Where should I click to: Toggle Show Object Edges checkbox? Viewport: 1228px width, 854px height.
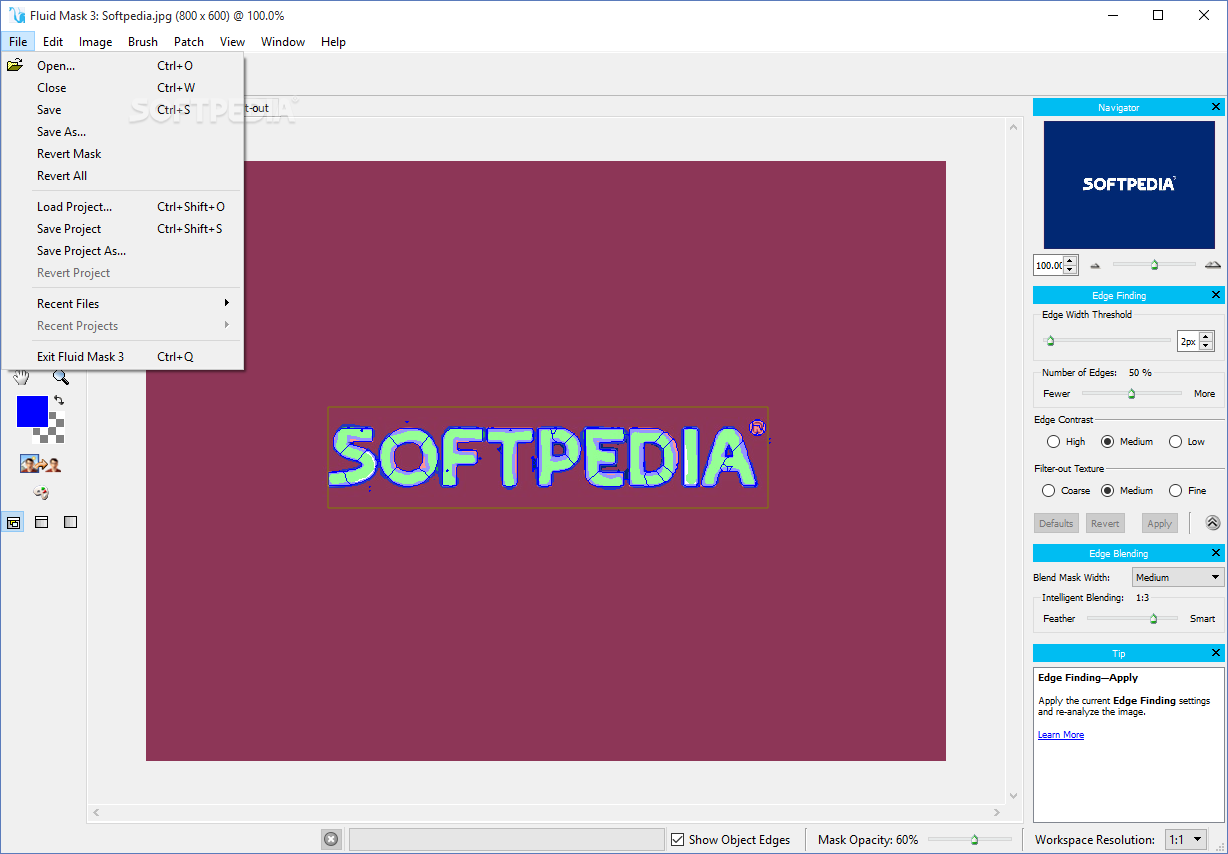pos(677,839)
